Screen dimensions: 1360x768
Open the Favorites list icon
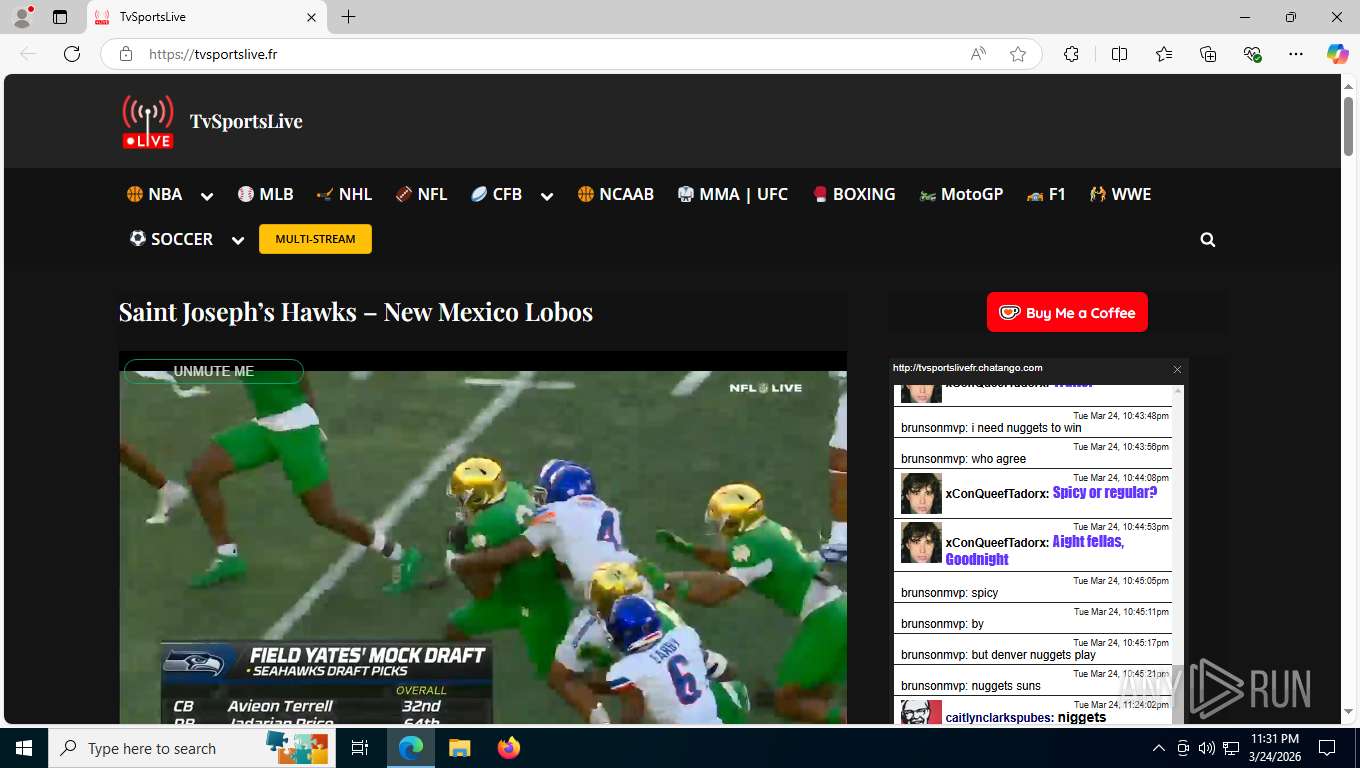pyautogui.click(x=1164, y=54)
